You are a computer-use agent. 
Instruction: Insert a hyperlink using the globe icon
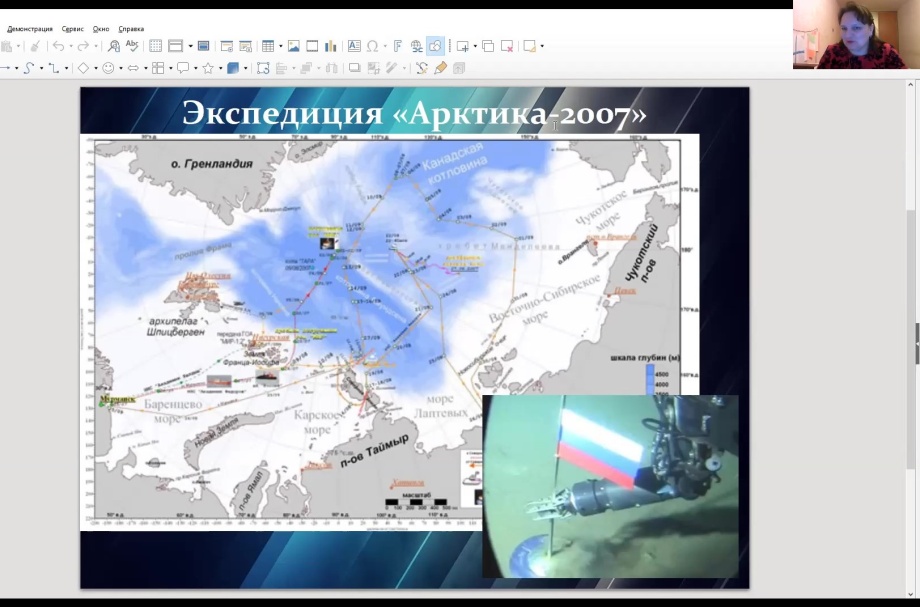pos(416,46)
